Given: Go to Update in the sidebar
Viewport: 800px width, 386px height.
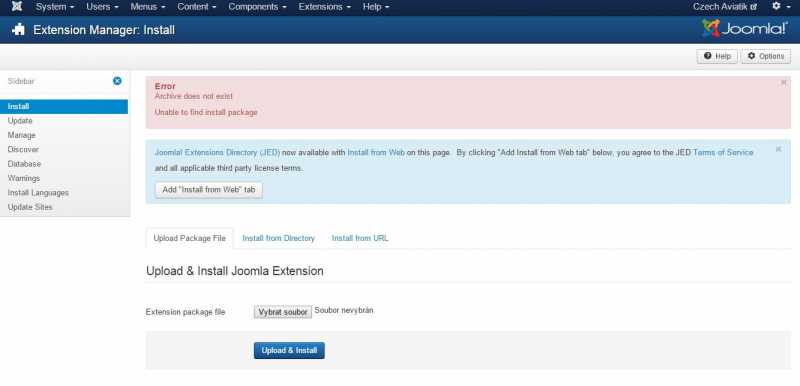Looking at the screenshot, I should point(20,121).
